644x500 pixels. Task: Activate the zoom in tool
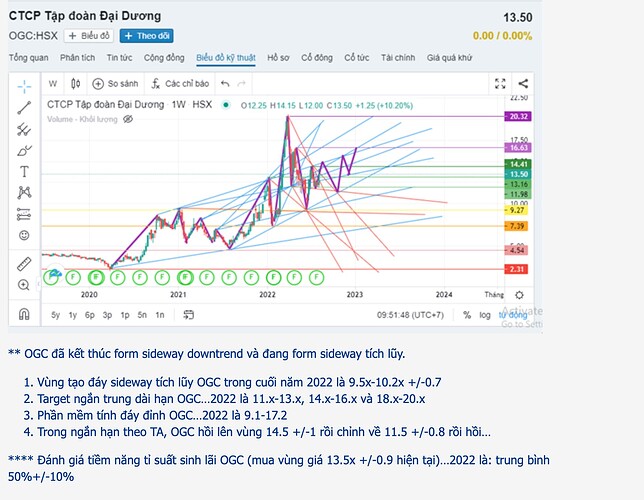coord(24,285)
